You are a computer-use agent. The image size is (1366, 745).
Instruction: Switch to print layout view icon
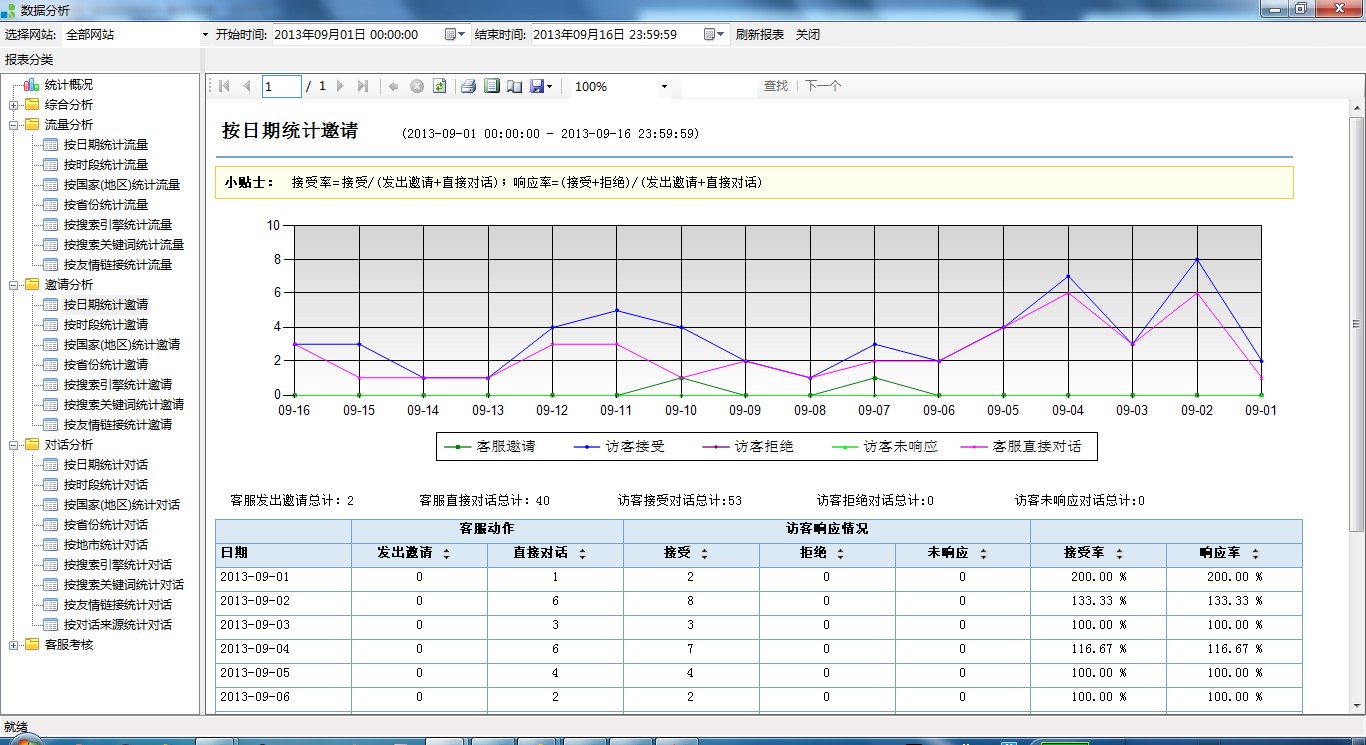491,87
